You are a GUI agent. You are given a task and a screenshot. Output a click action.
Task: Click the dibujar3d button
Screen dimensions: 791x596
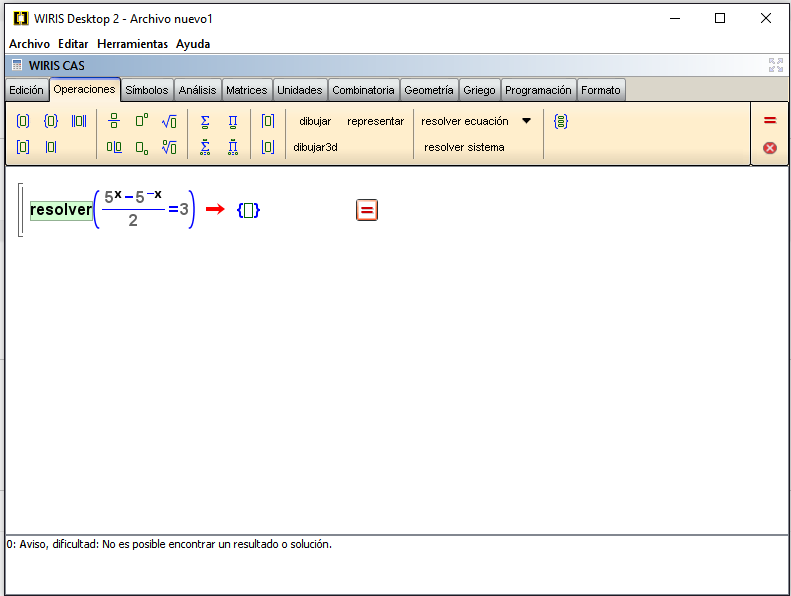(315, 147)
